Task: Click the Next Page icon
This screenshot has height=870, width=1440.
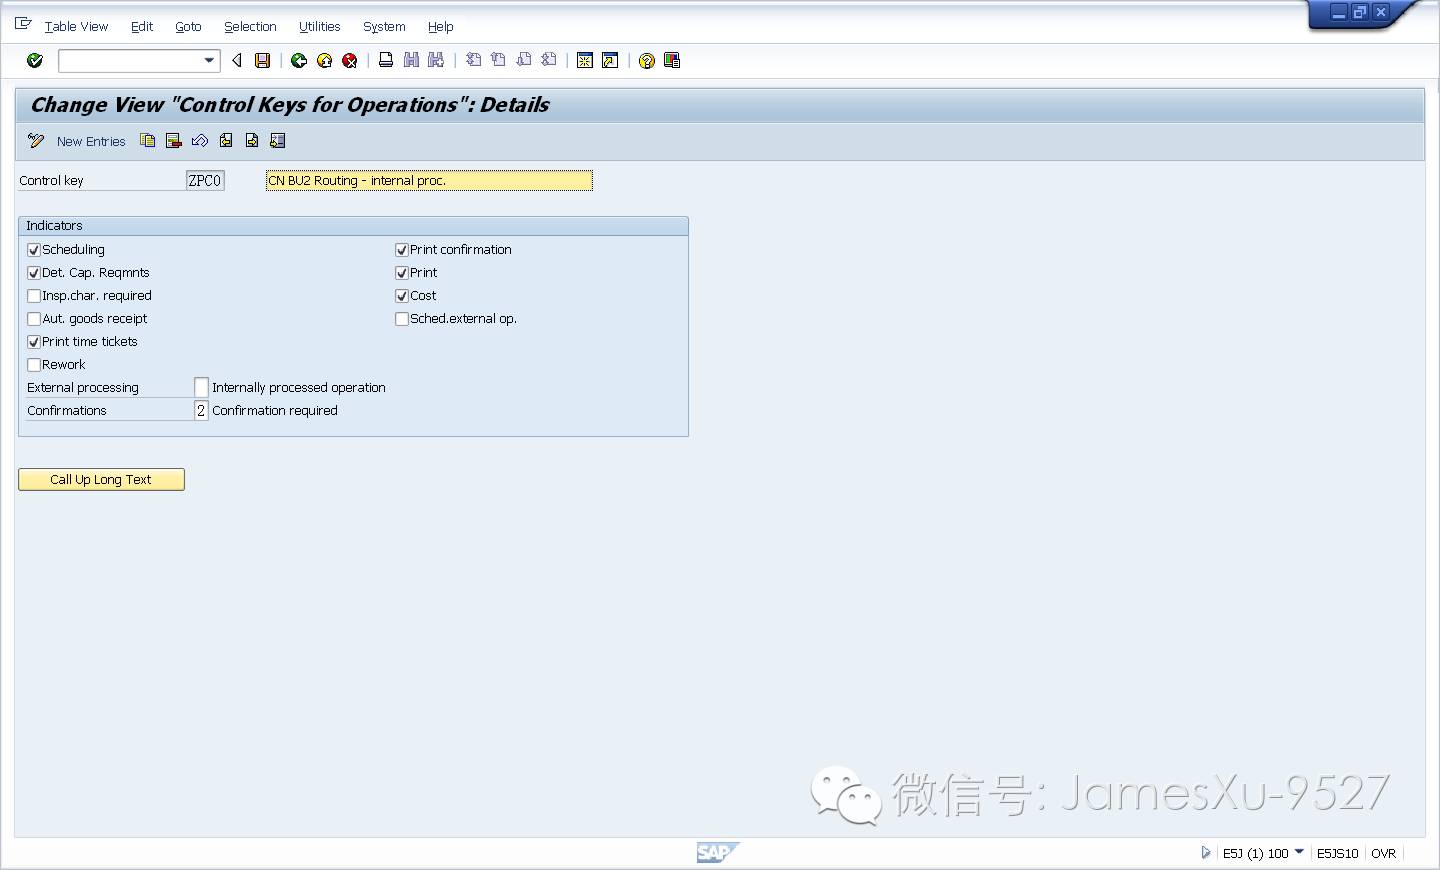Action: pyautogui.click(x=523, y=60)
